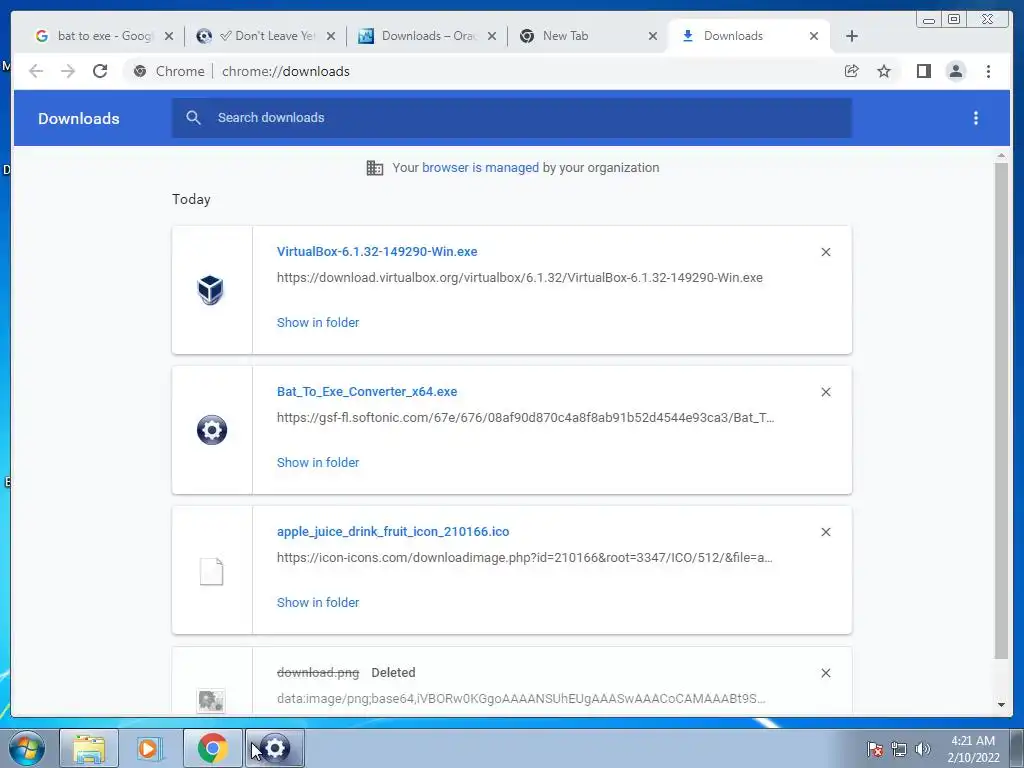Image resolution: width=1024 pixels, height=768 pixels.
Task: Focus the Search downloads field
Action: point(511,118)
